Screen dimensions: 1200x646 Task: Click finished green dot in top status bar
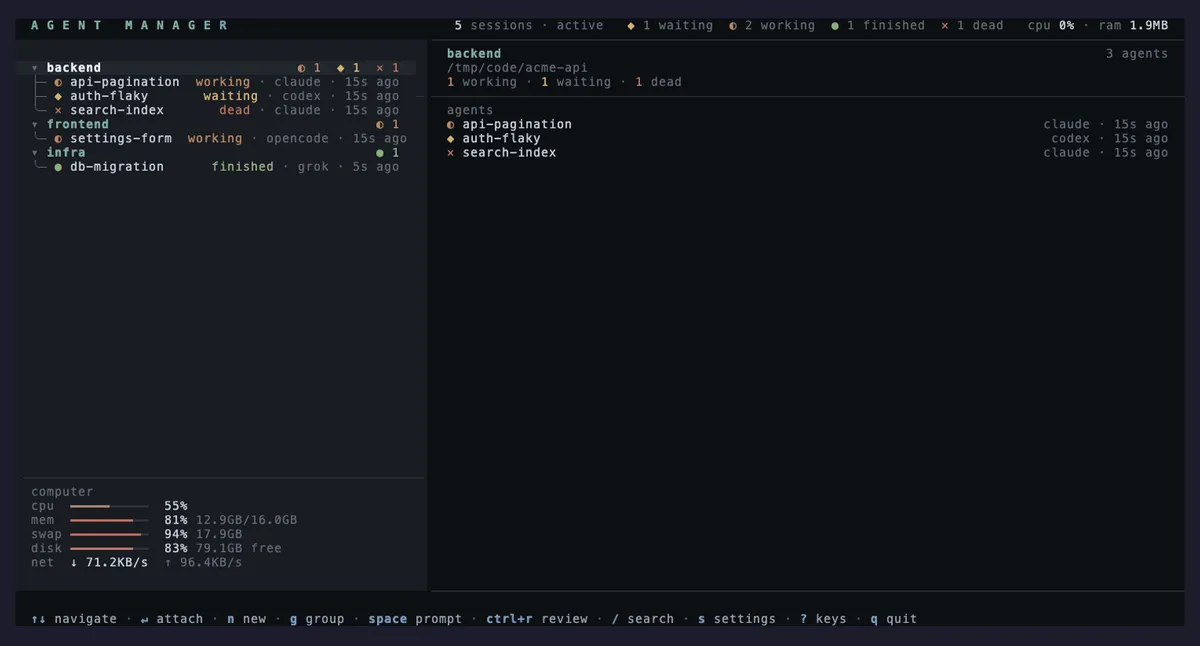point(835,25)
